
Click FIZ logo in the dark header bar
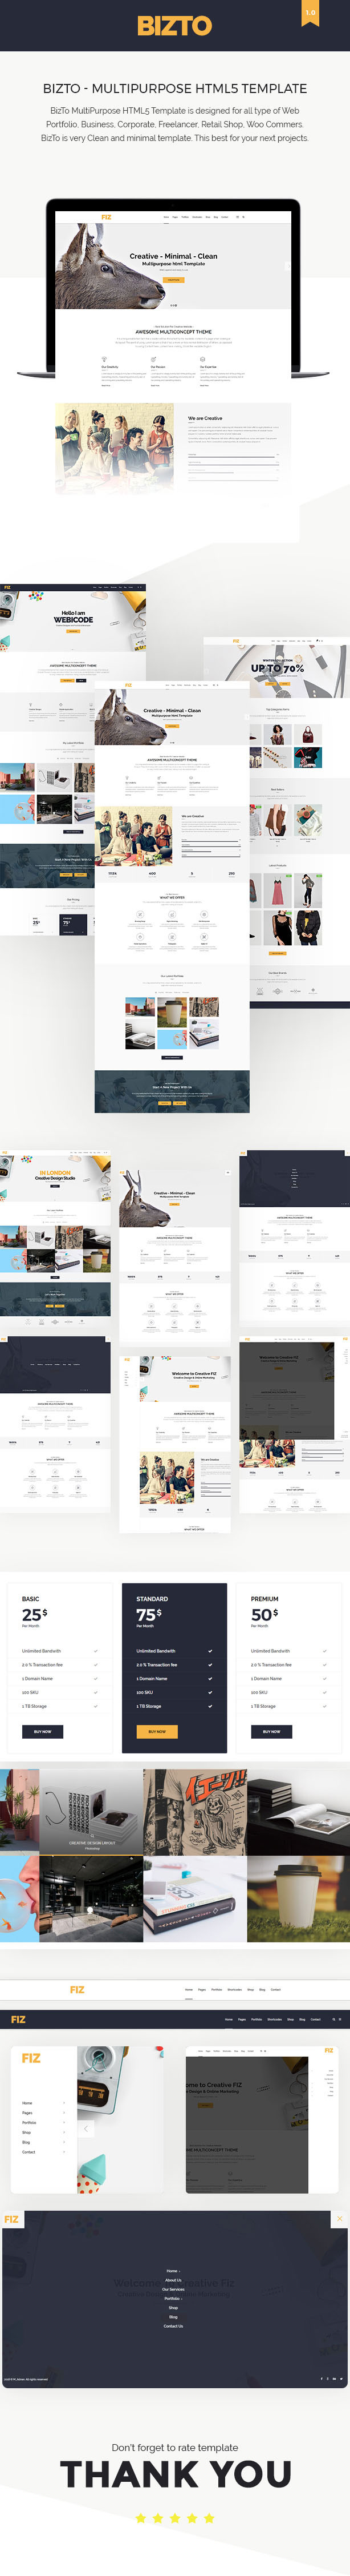pos(18,2019)
